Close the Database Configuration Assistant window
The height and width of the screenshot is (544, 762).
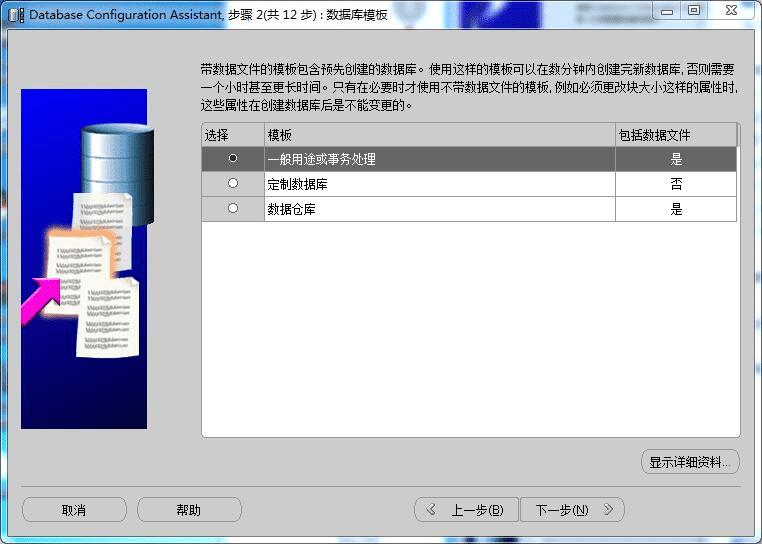click(730, 11)
